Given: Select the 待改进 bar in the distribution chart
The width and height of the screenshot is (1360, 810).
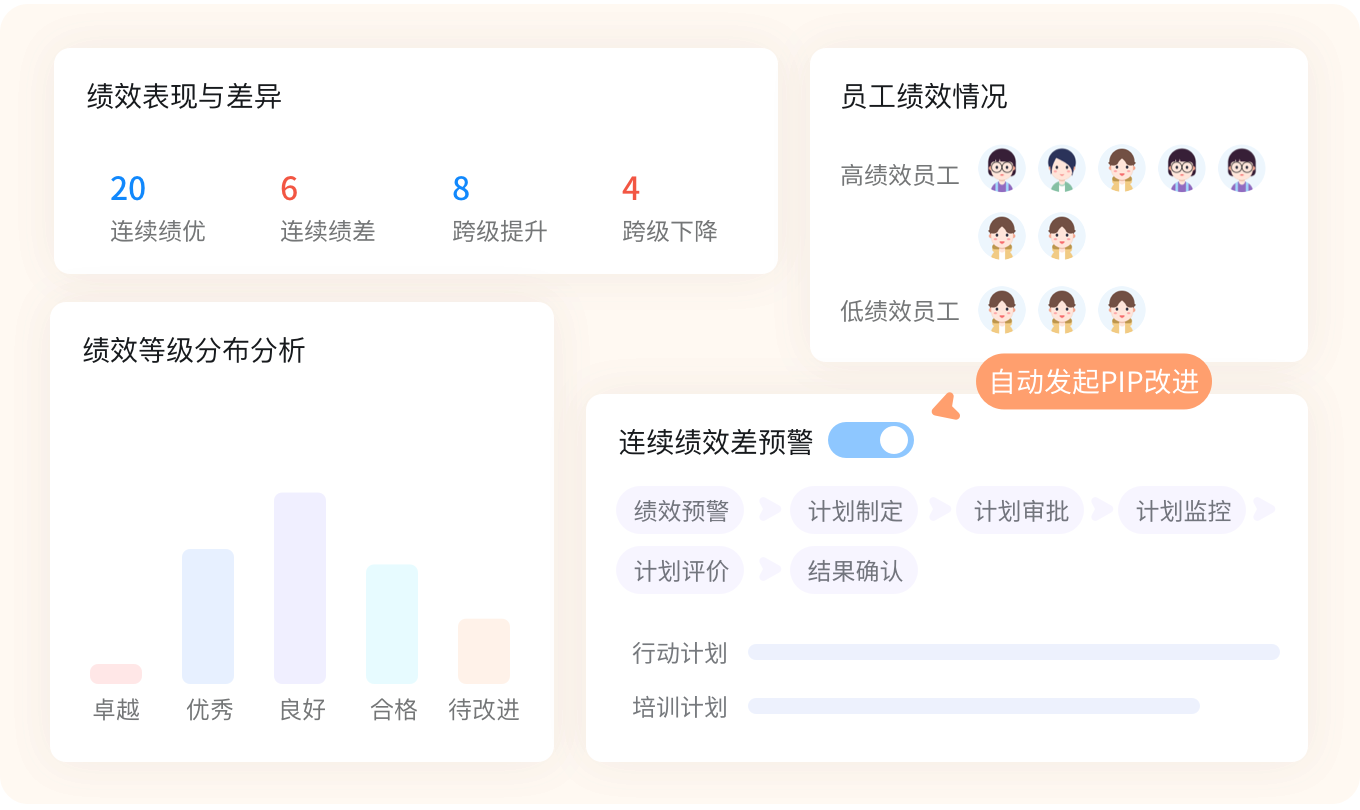Looking at the screenshot, I should tap(484, 651).
